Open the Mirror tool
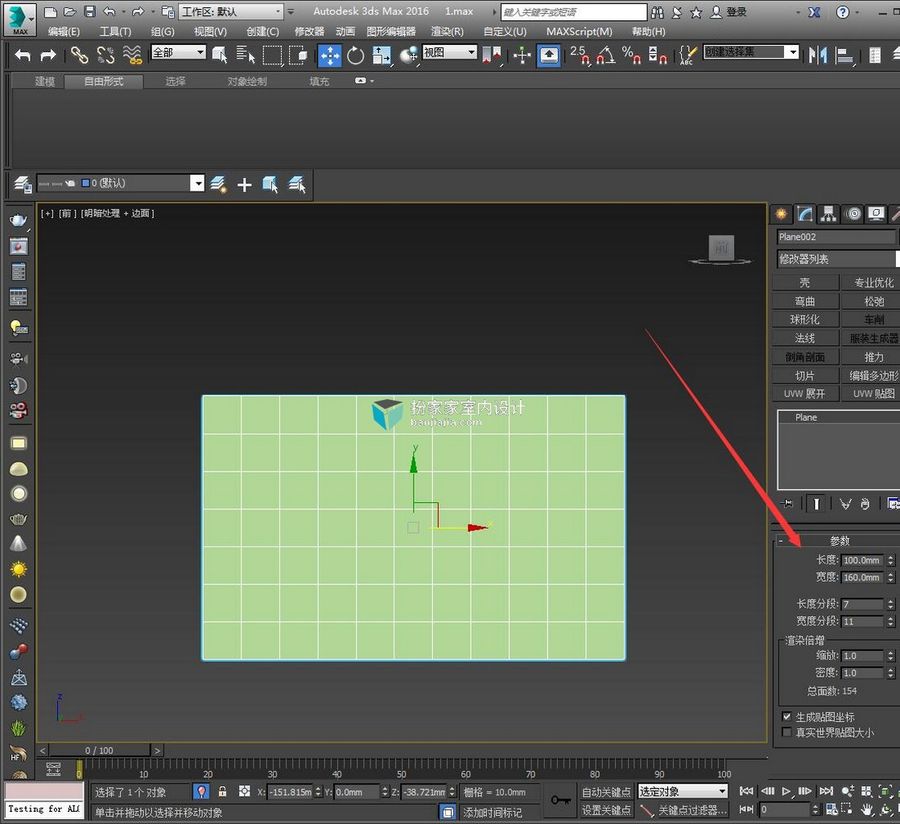This screenshot has height=824, width=900. 818,56
